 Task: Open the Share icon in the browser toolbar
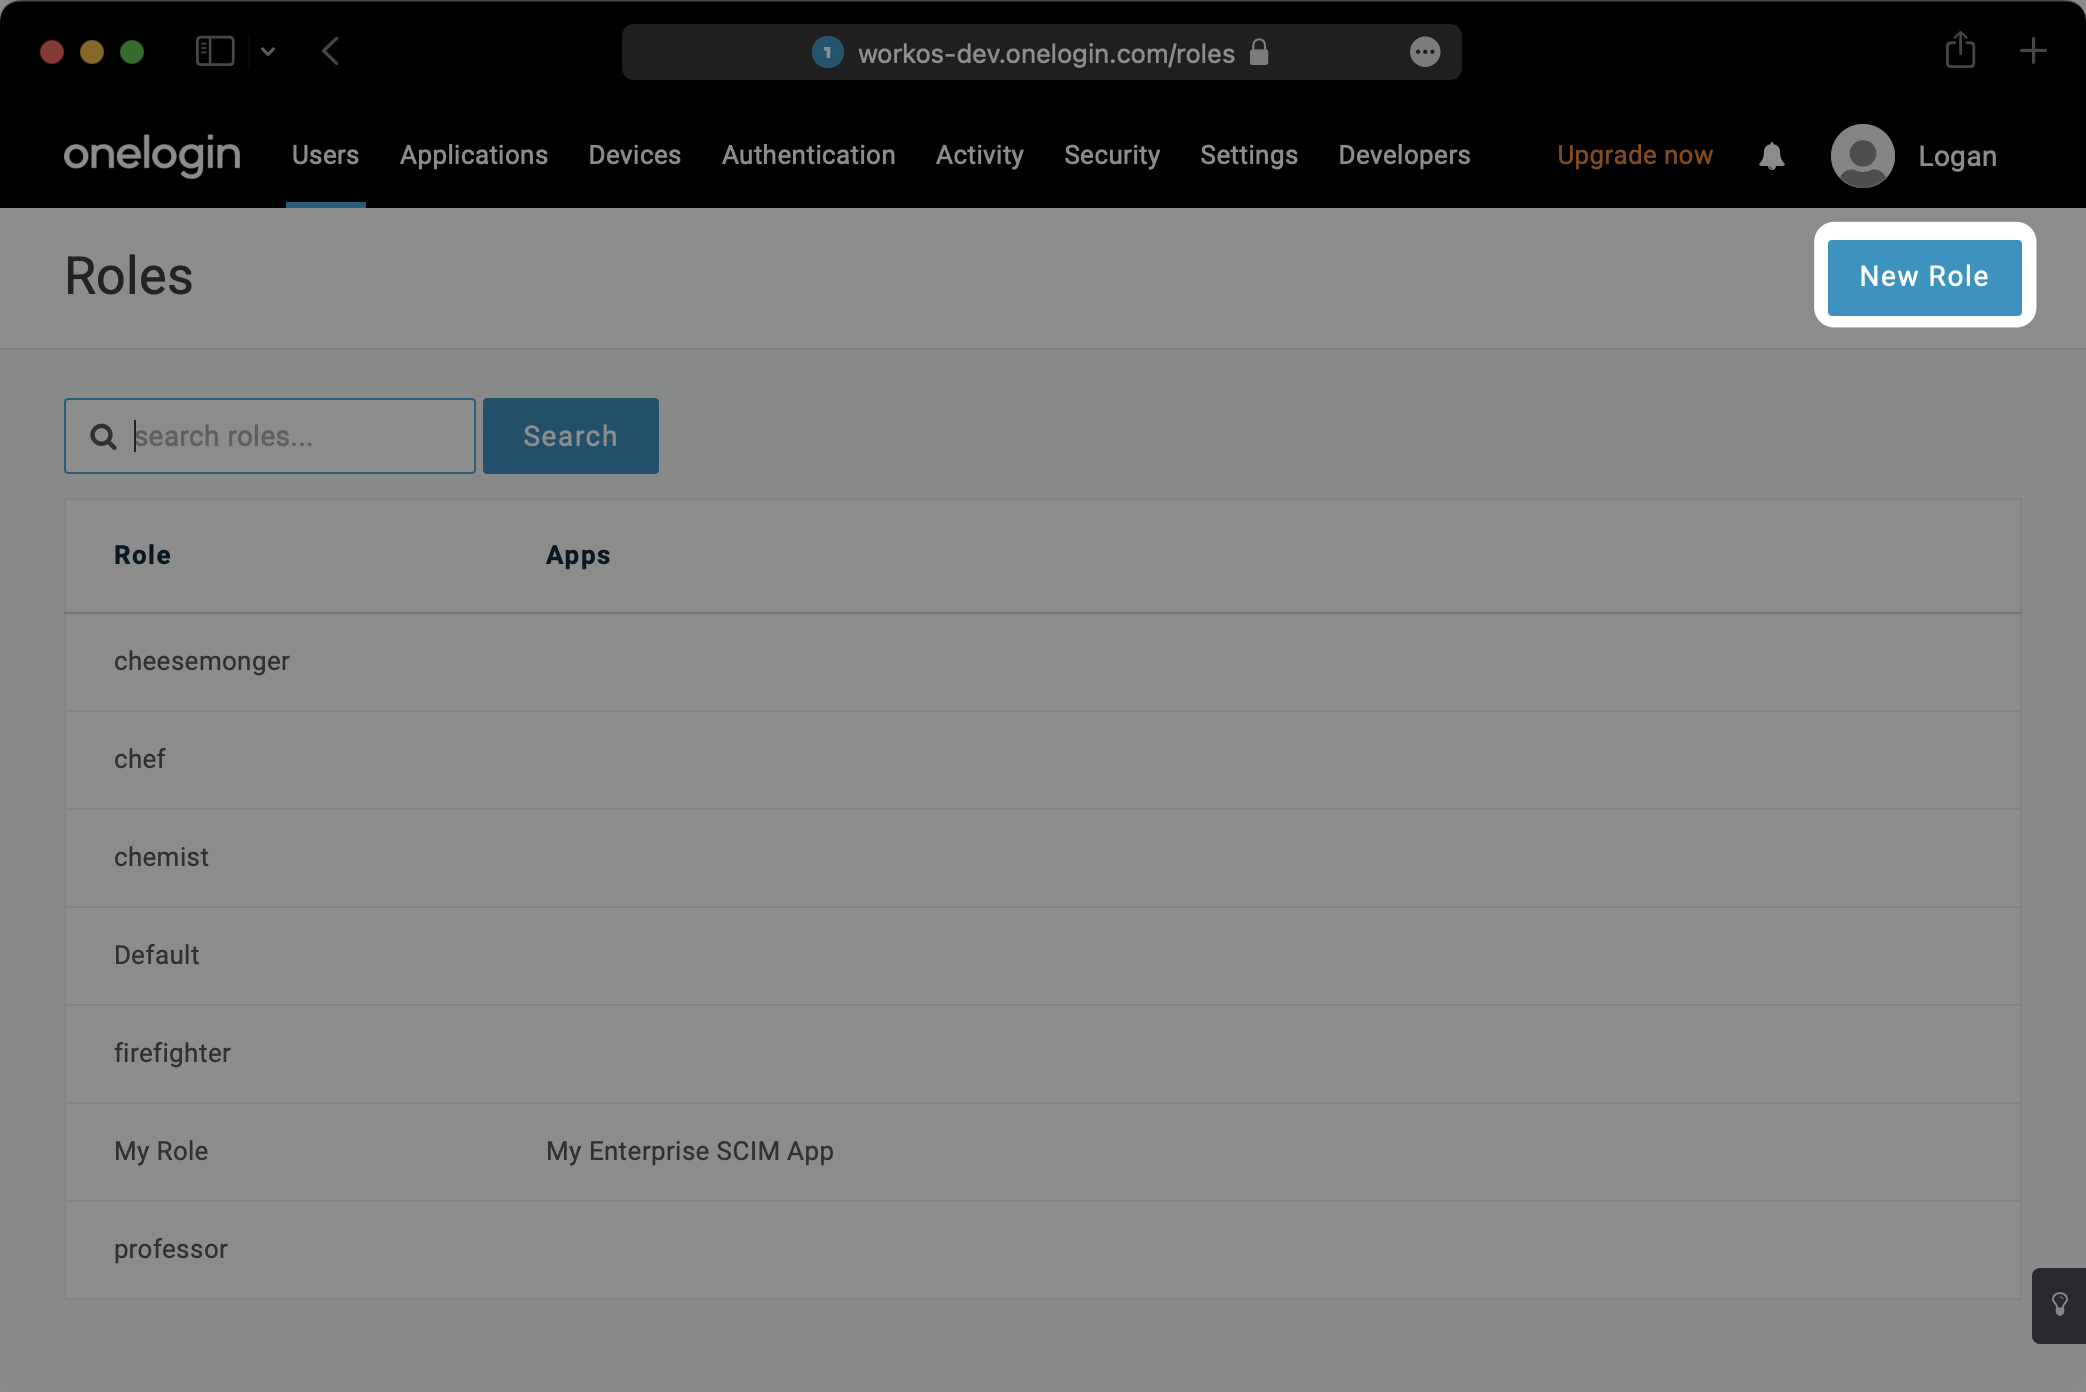(1961, 51)
